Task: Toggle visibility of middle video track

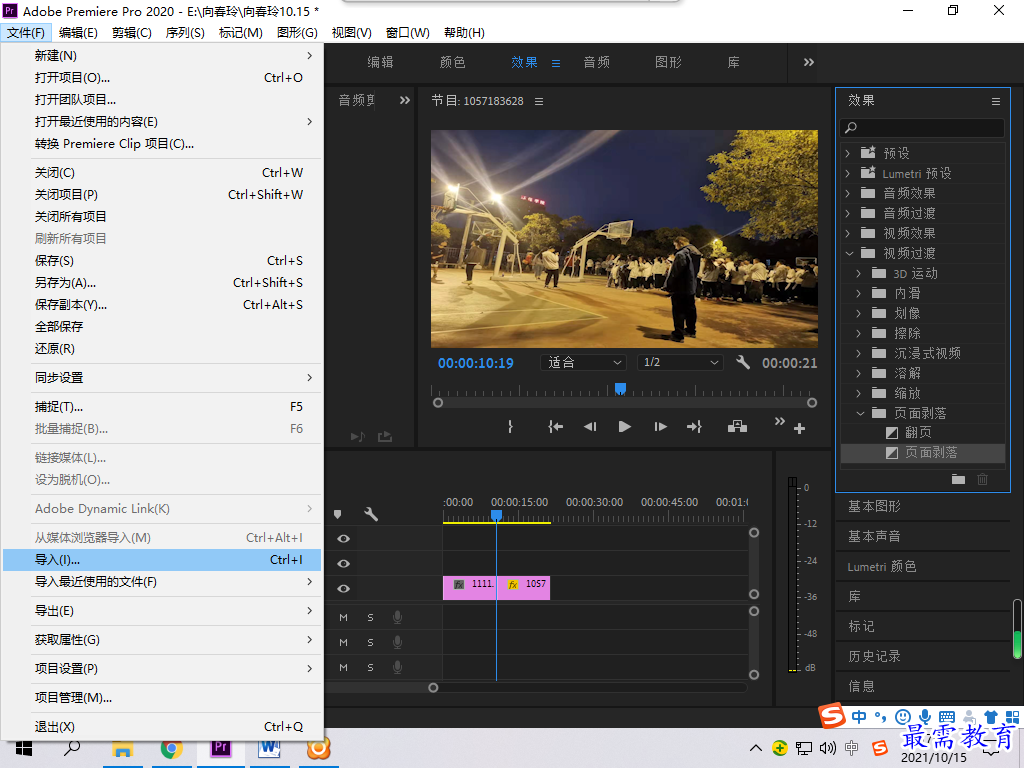Action: pyautogui.click(x=344, y=563)
